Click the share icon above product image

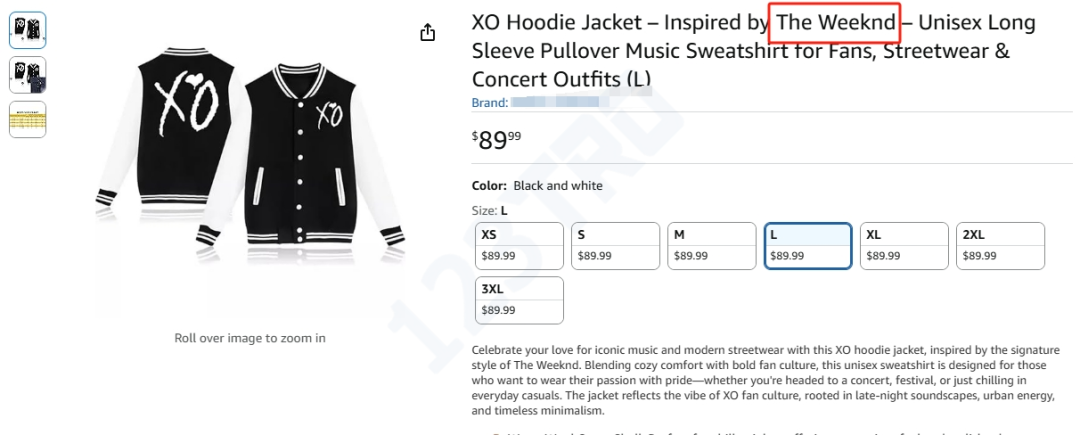(x=428, y=33)
